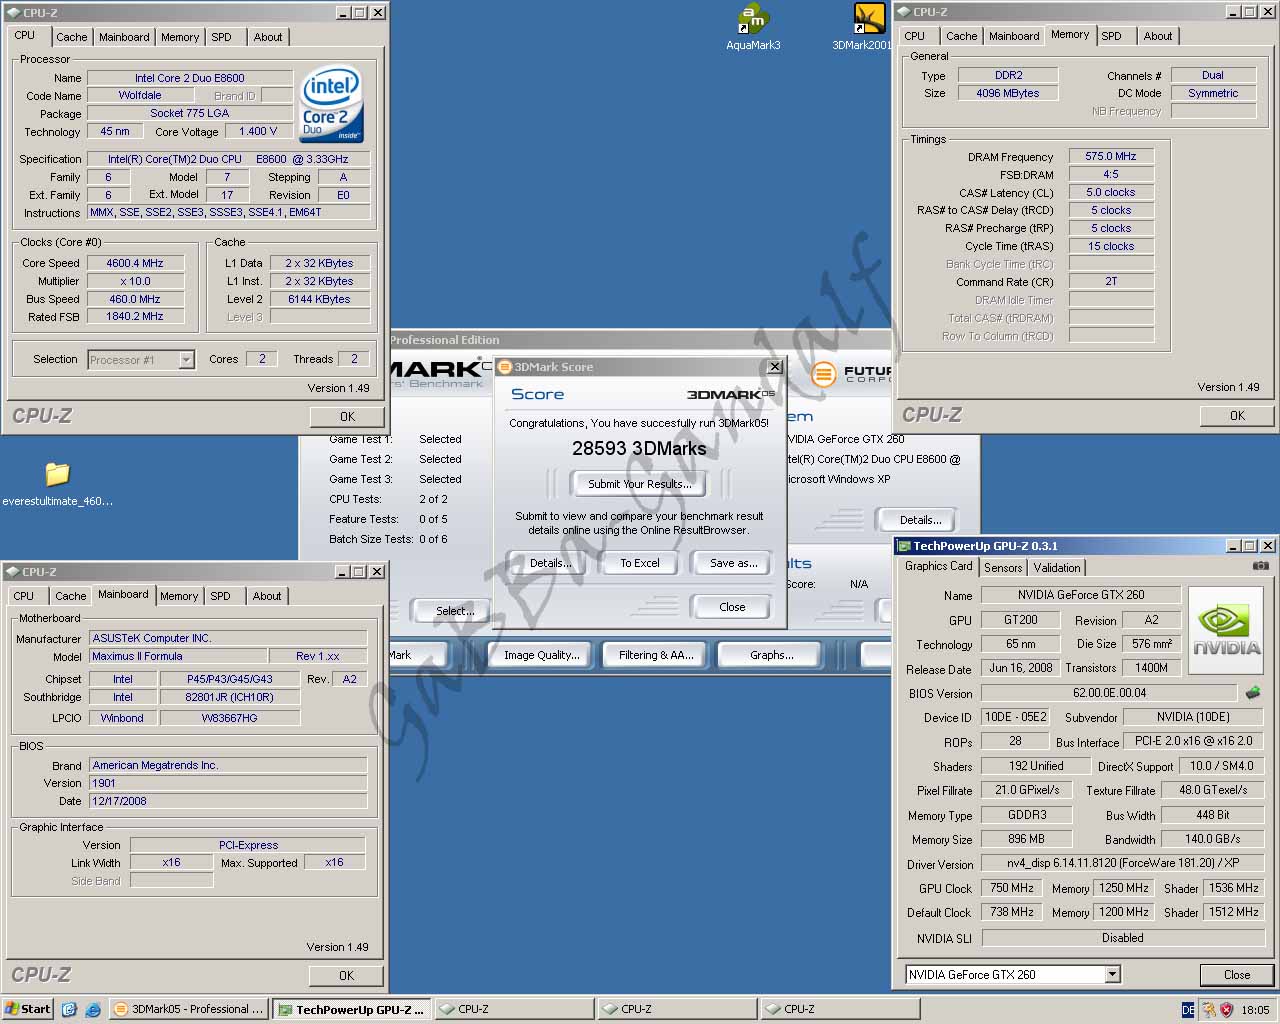This screenshot has width=1280, height=1024.
Task: Click Select button in 3DMark05 window
Action: [x=455, y=611]
